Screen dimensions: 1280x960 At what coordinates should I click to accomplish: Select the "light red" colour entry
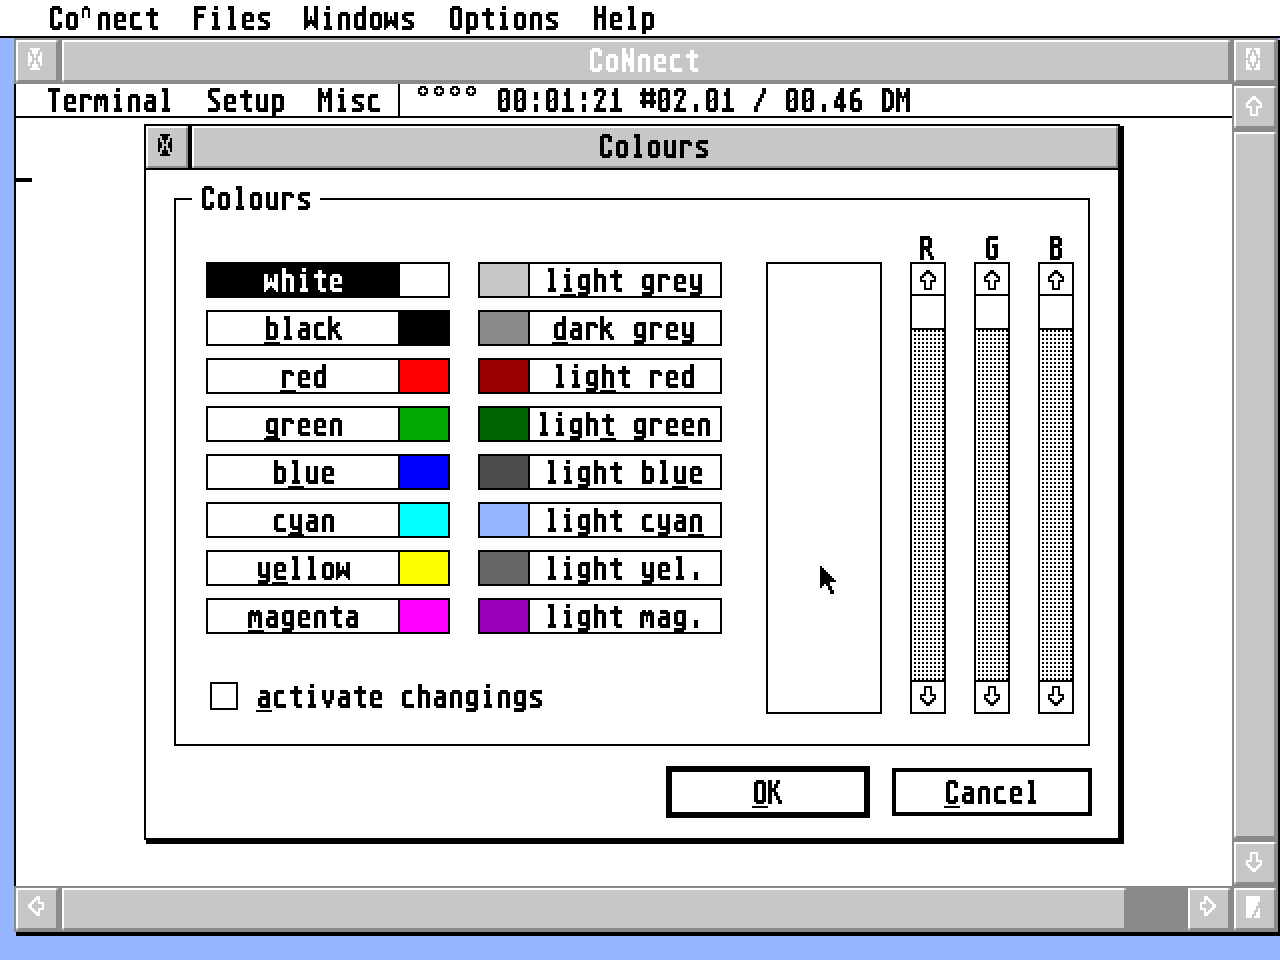625,376
